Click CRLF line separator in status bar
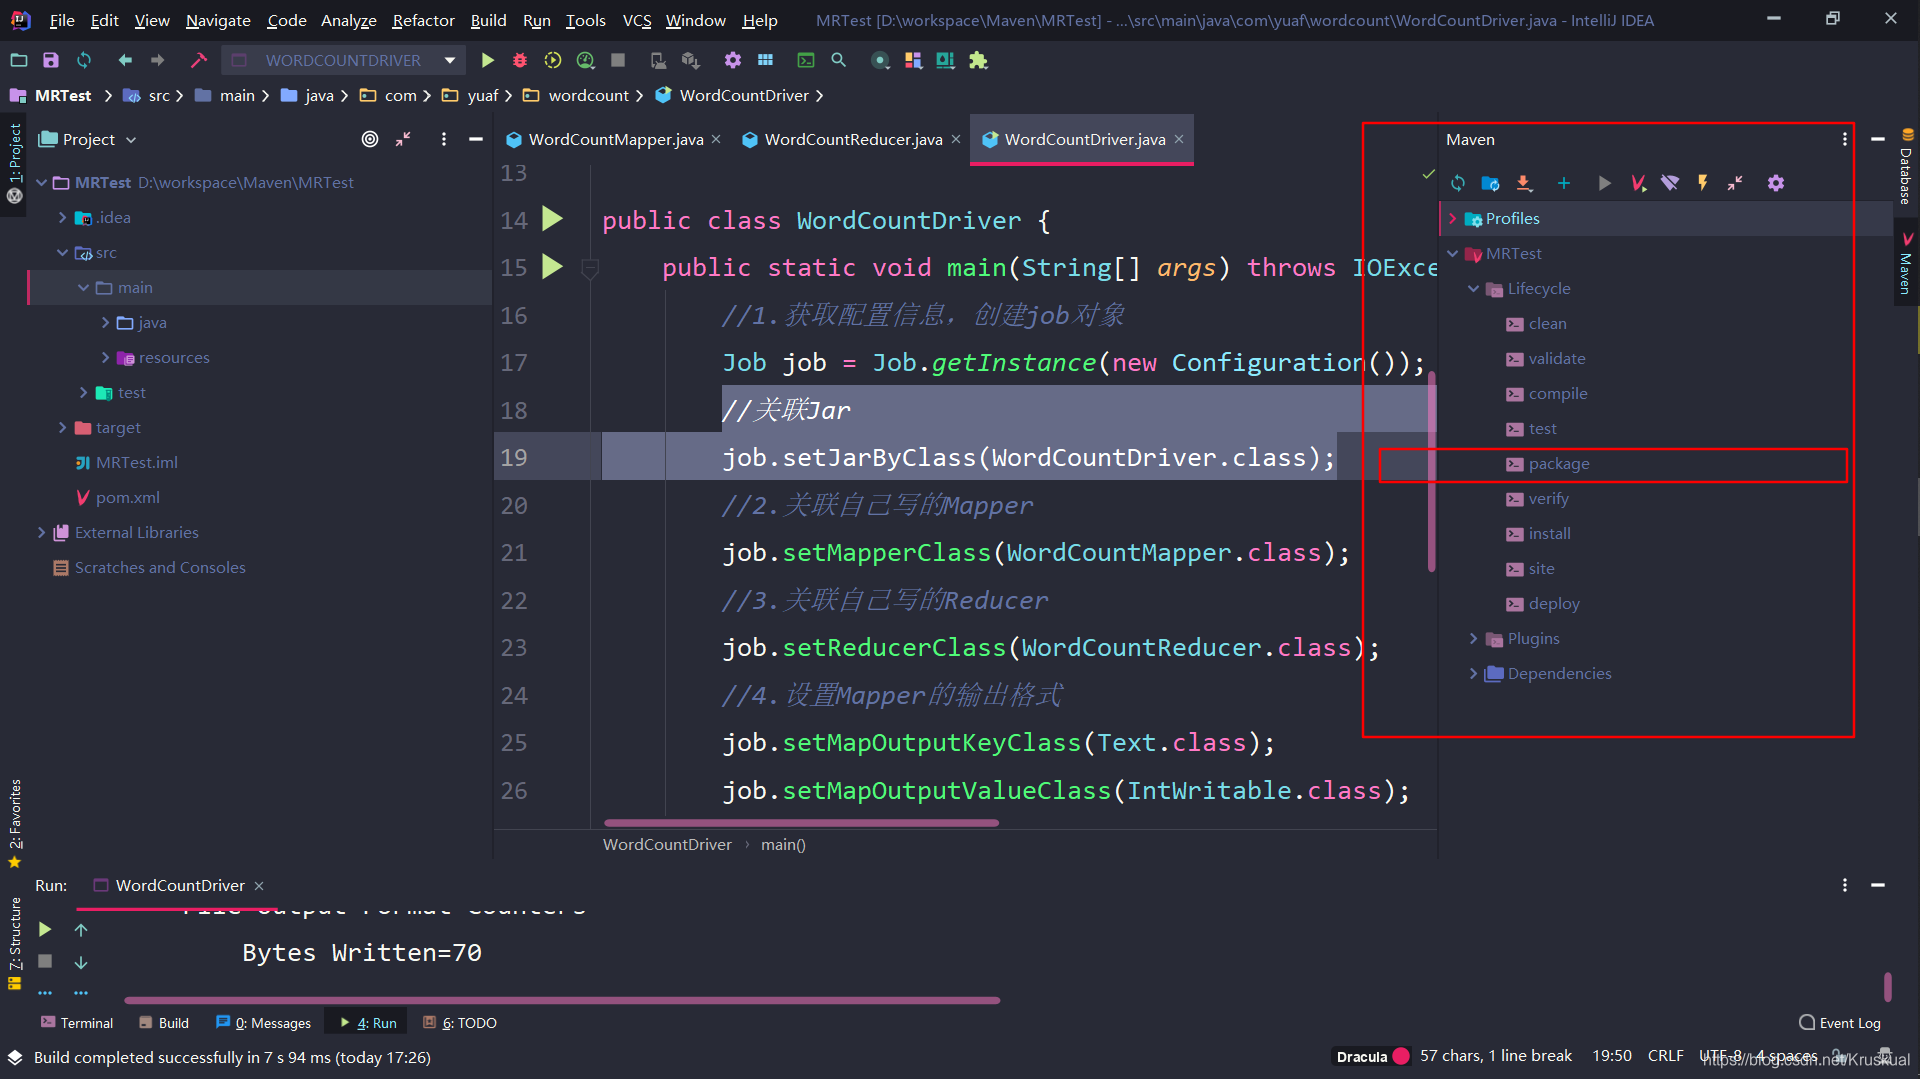The image size is (1920, 1079). [1665, 1056]
